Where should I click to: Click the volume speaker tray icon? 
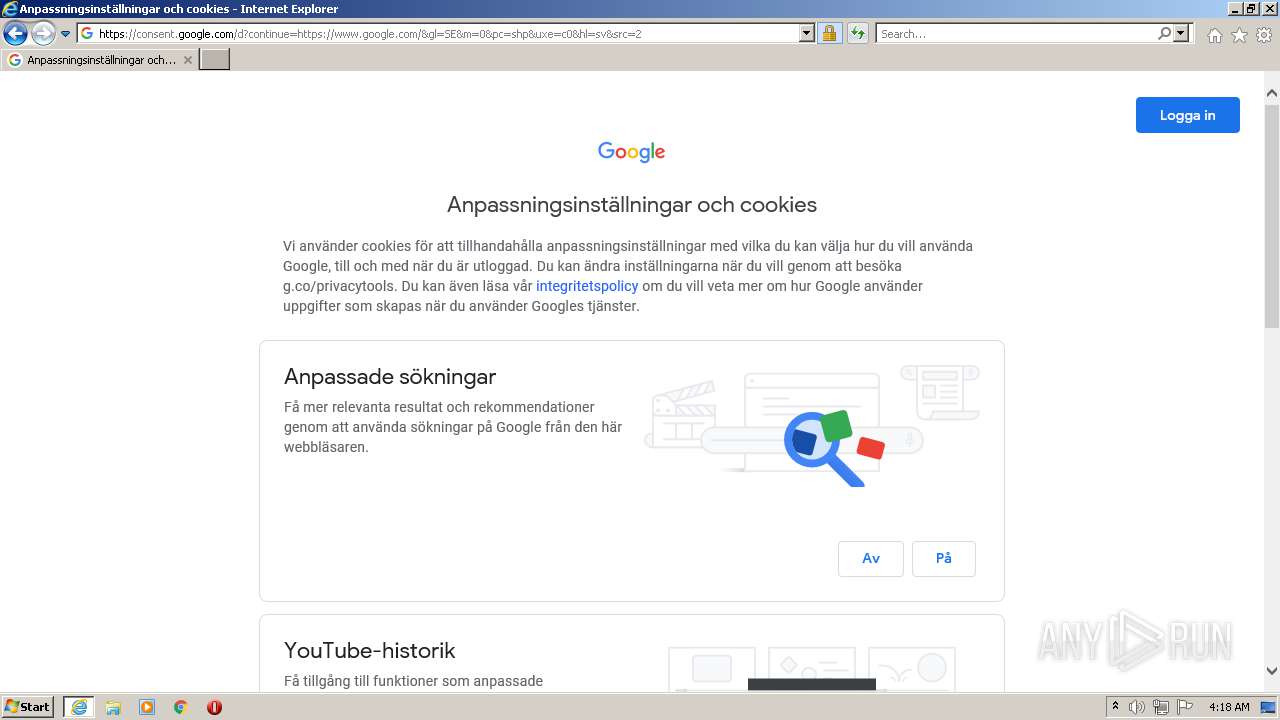(x=1136, y=707)
